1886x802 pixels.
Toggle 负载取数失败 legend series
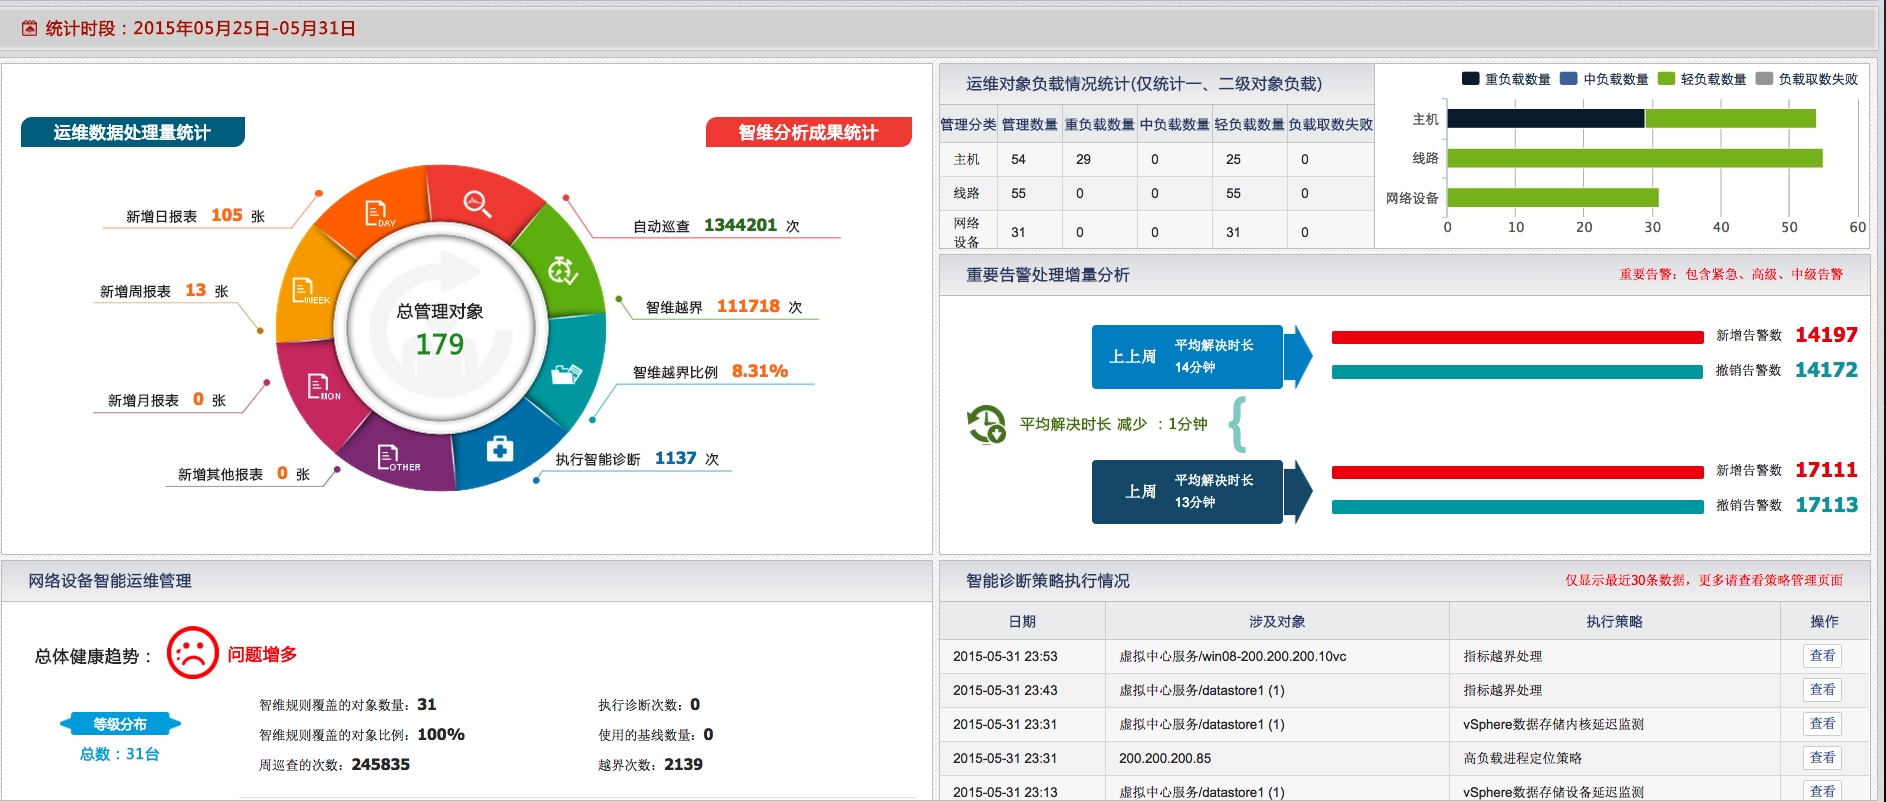pyautogui.click(x=1807, y=79)
